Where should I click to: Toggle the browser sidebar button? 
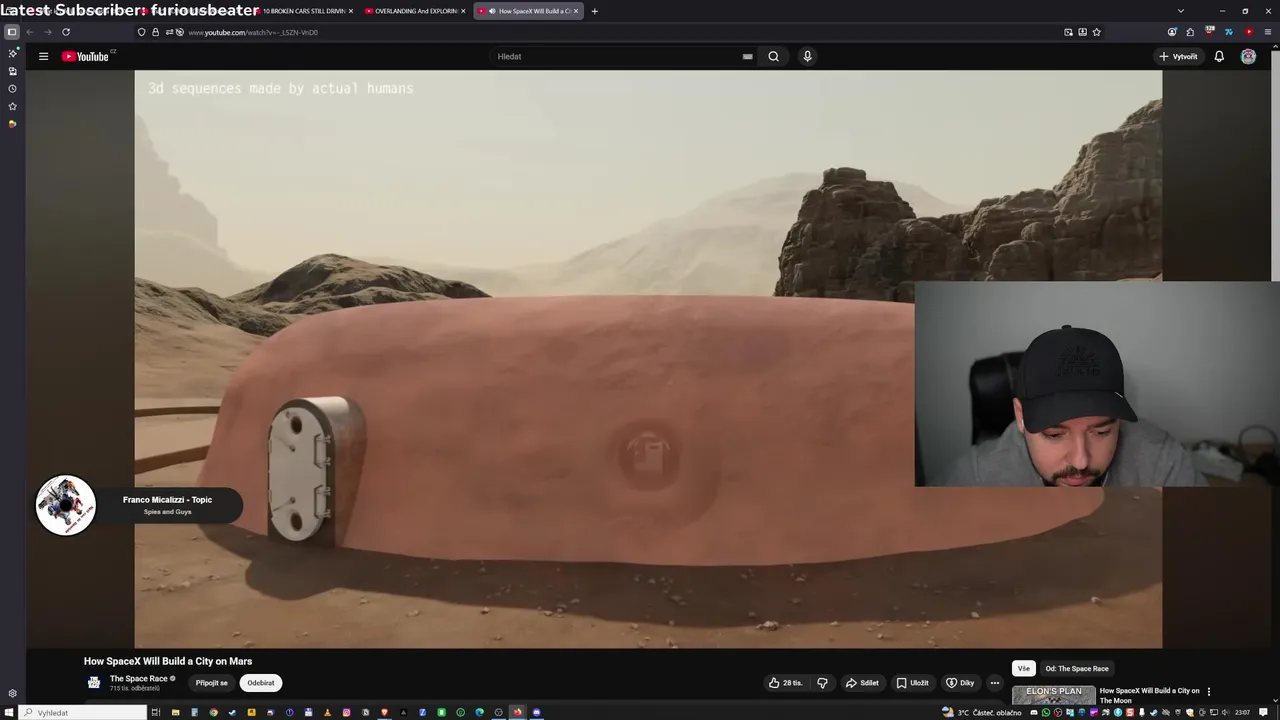coord(12,32)
